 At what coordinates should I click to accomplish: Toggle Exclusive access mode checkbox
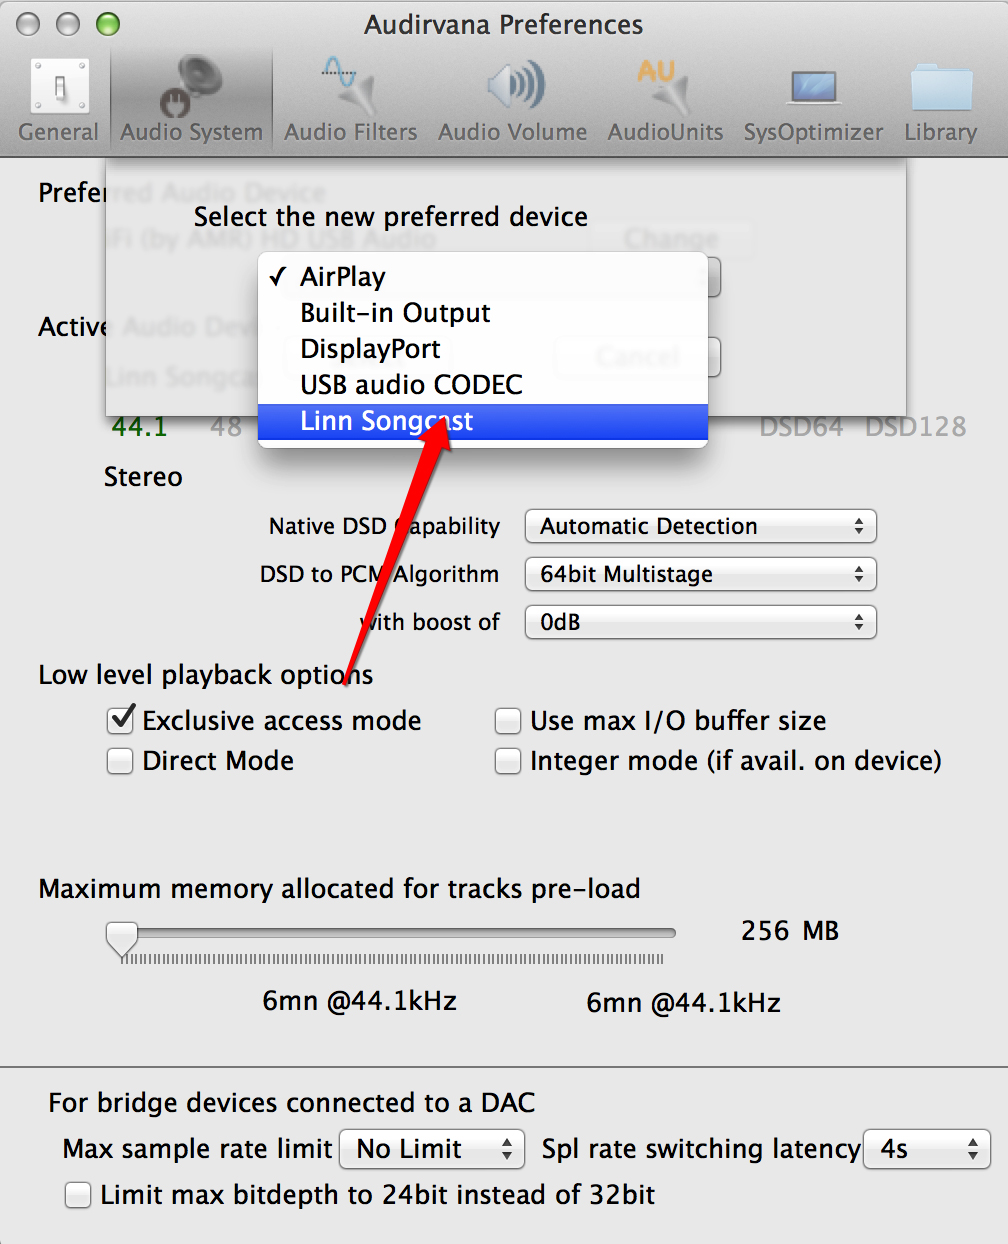tap(121, 720)
